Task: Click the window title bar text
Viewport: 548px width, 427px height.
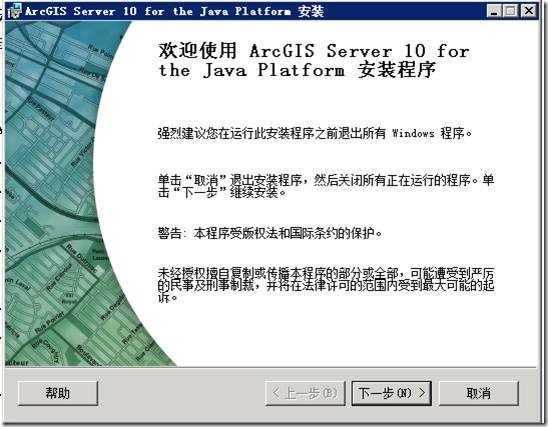Action: click(x=174, y=11)
